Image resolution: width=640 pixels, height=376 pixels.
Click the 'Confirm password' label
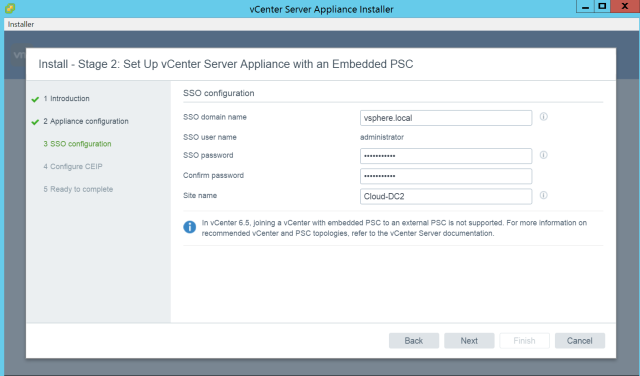click(x=213, y=175)
